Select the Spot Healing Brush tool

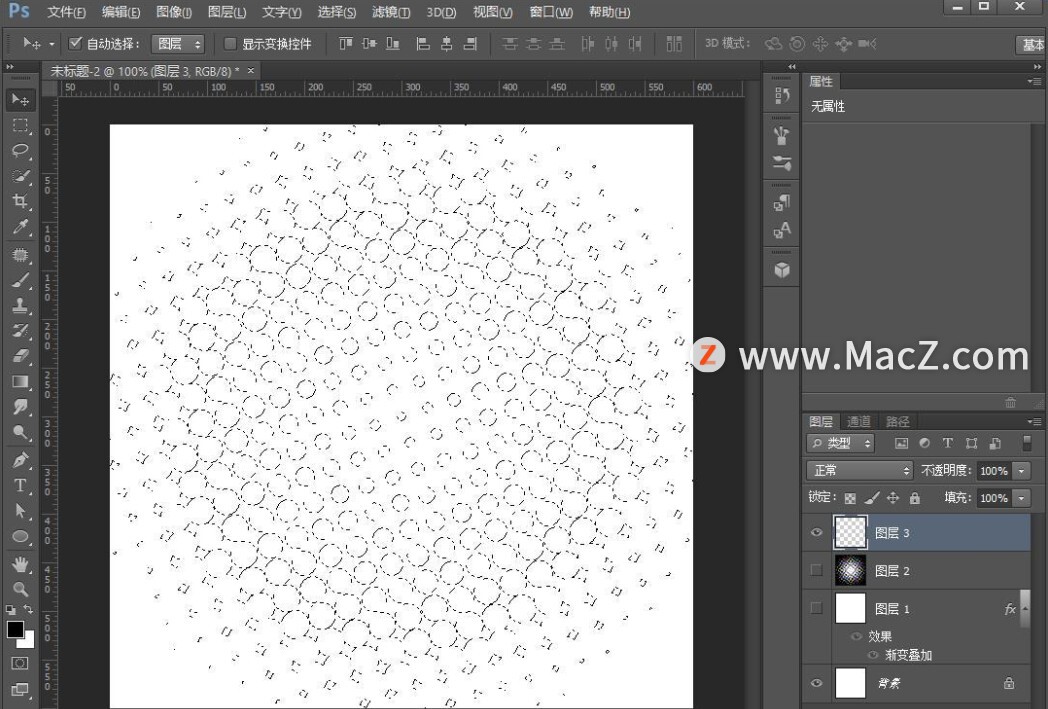pos(20,255)
